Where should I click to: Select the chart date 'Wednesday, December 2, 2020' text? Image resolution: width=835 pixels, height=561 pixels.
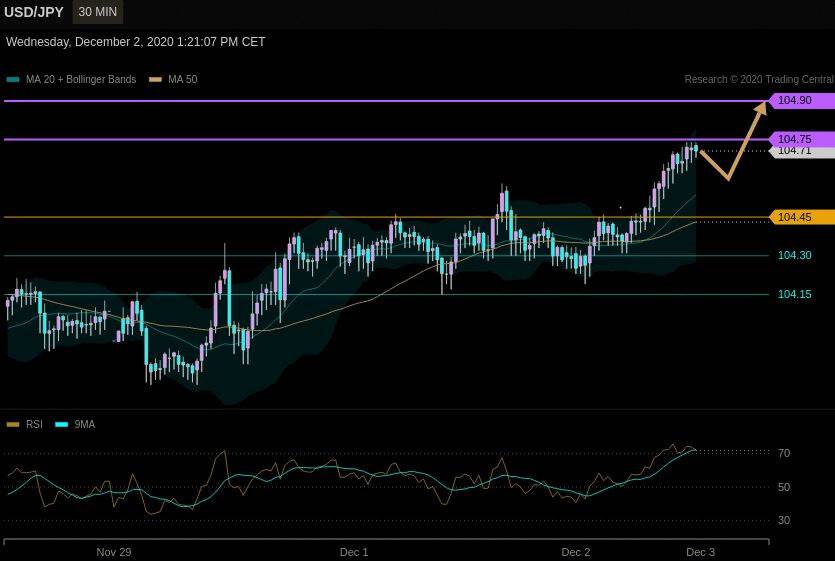coord(90,42)
